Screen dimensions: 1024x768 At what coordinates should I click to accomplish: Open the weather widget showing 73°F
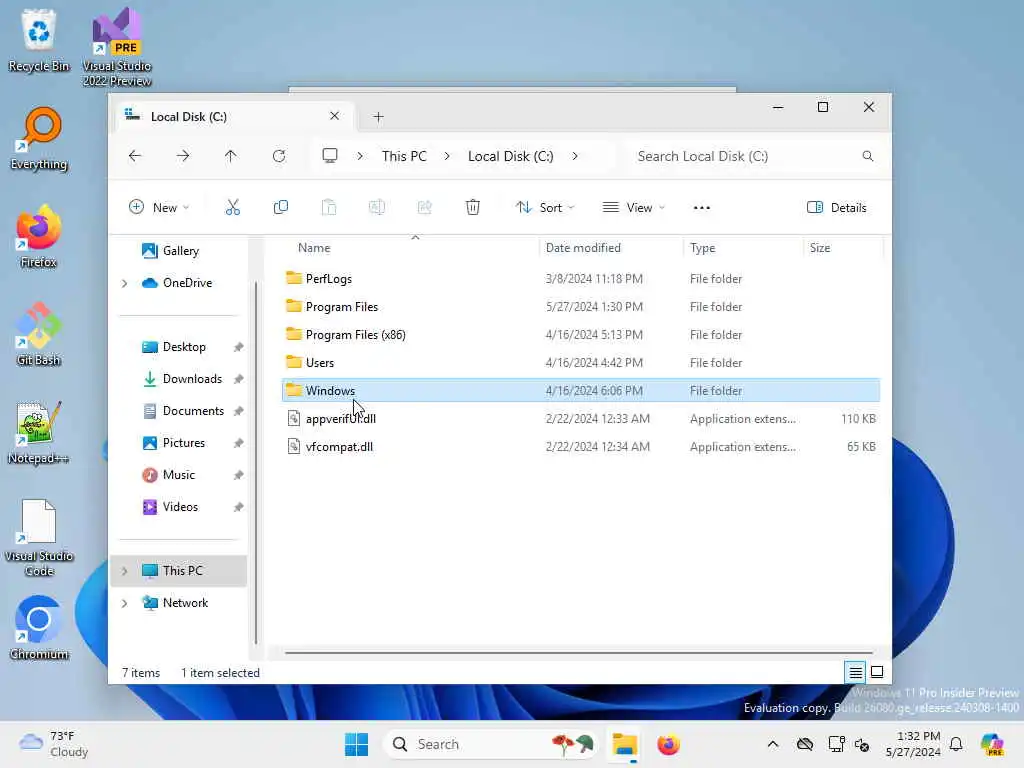point(54,744)
